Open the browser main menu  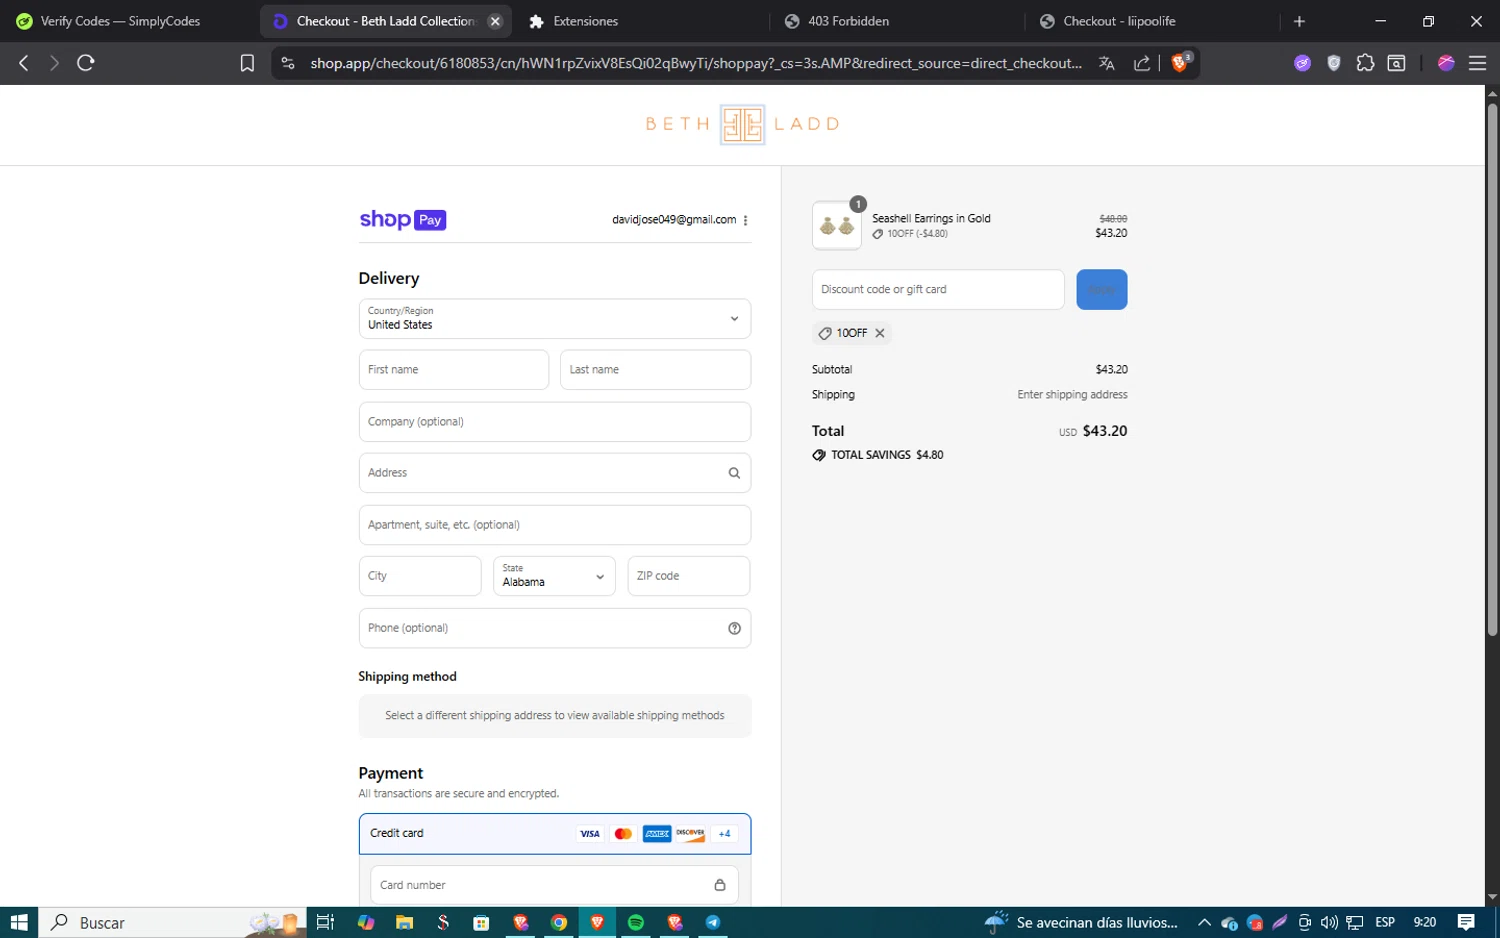[1477, 63]
